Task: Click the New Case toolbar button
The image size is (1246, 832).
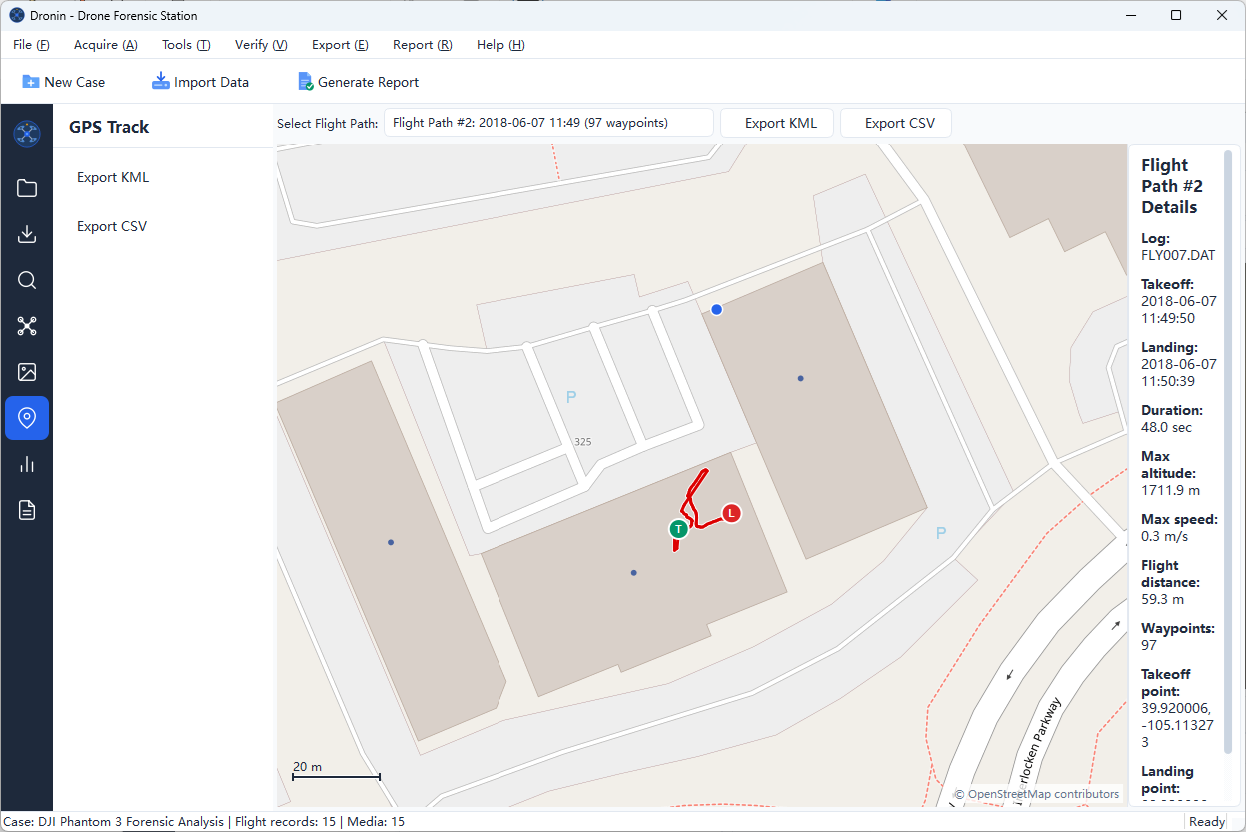Action: point(63,82)
